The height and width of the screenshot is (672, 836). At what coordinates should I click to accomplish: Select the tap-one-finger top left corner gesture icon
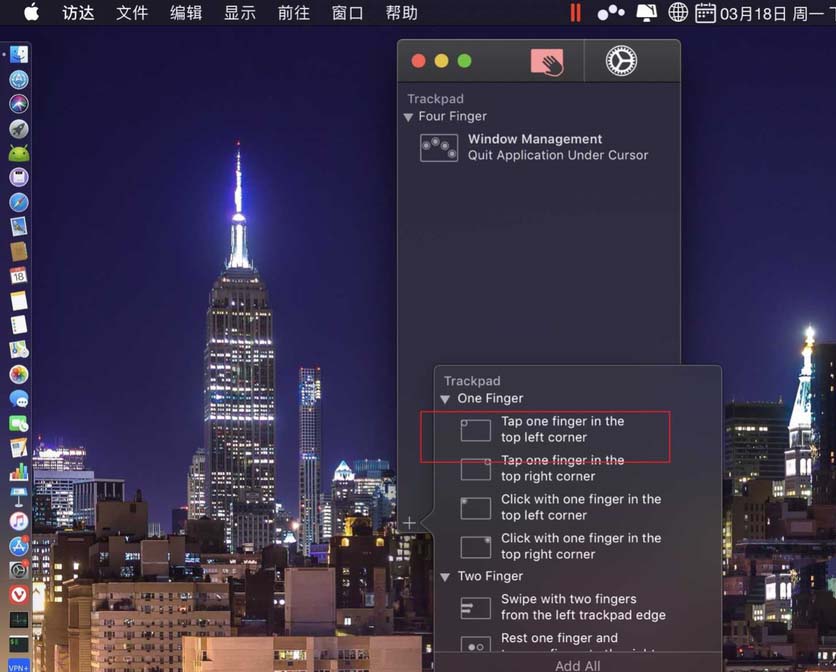click(475, 429)
